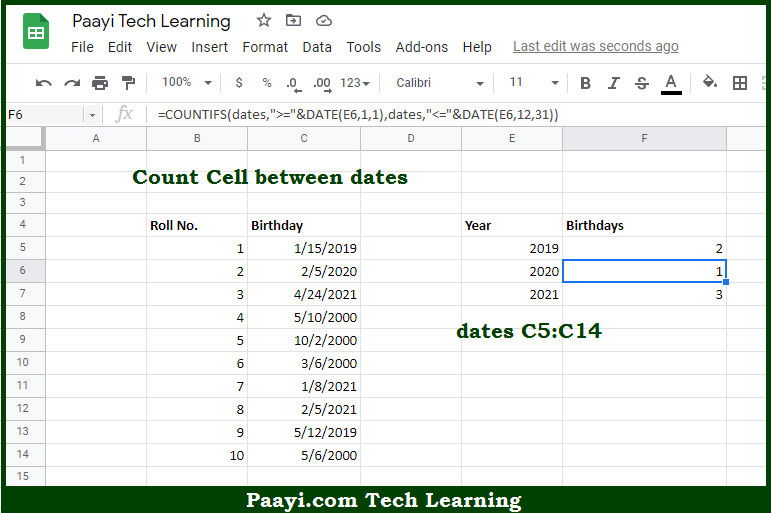771x513 pixels.
Task: Open the View menu
Action: (161, 47)
